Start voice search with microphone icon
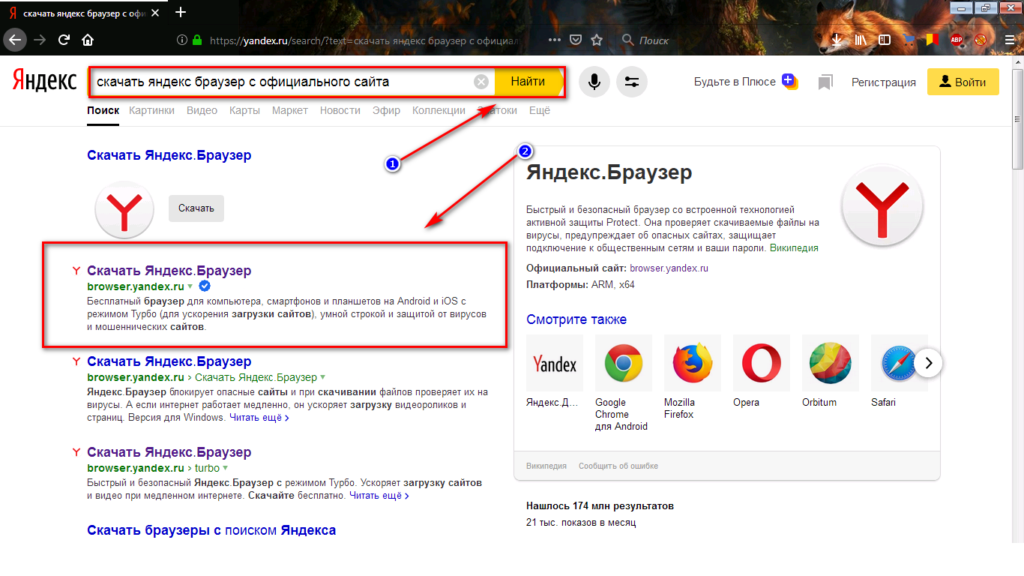This screenshot has width=1024, height=576. click(x=594, y=82)
